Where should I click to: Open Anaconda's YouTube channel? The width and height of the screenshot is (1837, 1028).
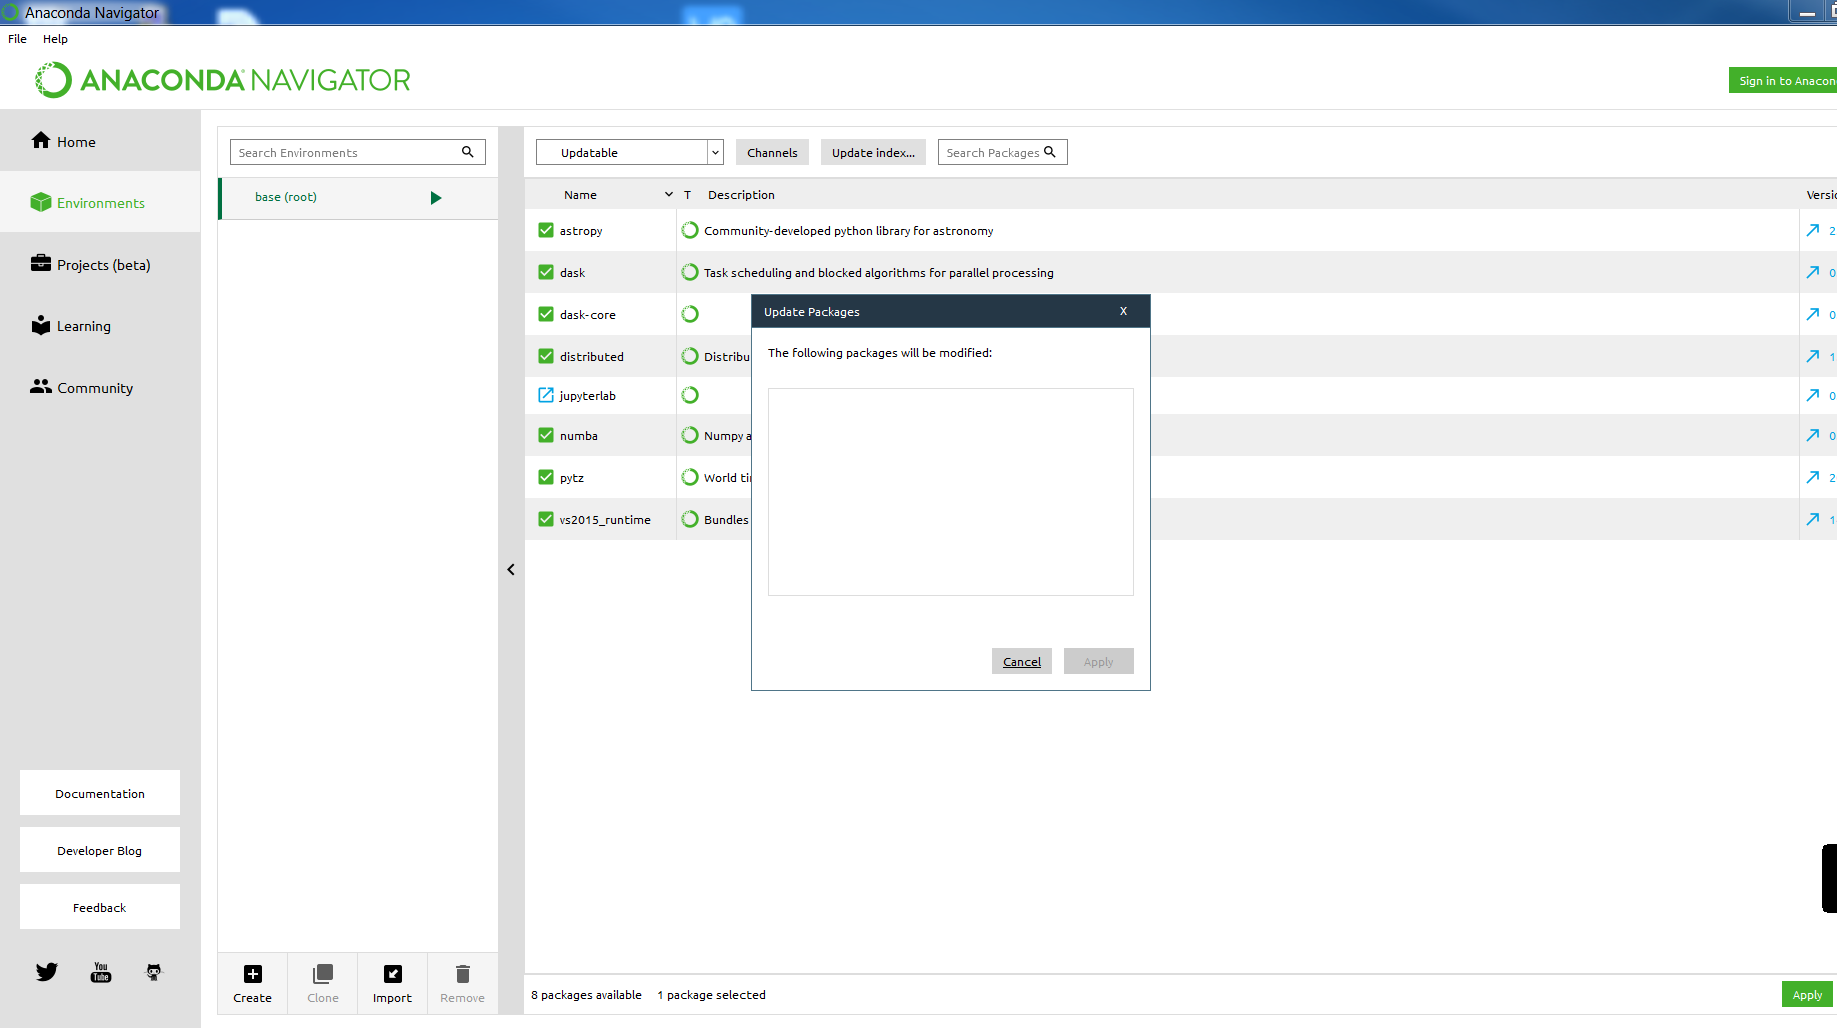[x=100, y=971]
